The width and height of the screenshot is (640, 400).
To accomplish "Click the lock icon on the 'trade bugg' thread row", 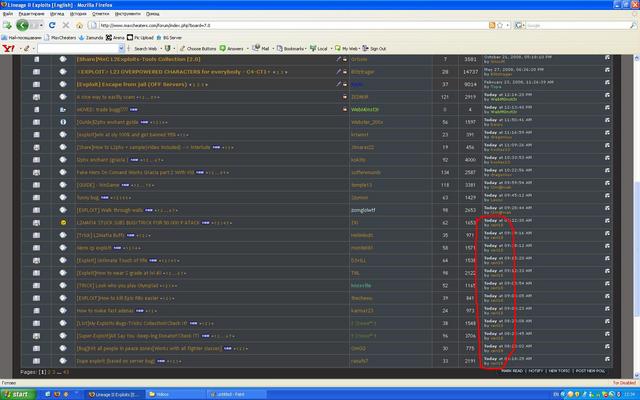I will pyautogui.click(x=36, y=109).
